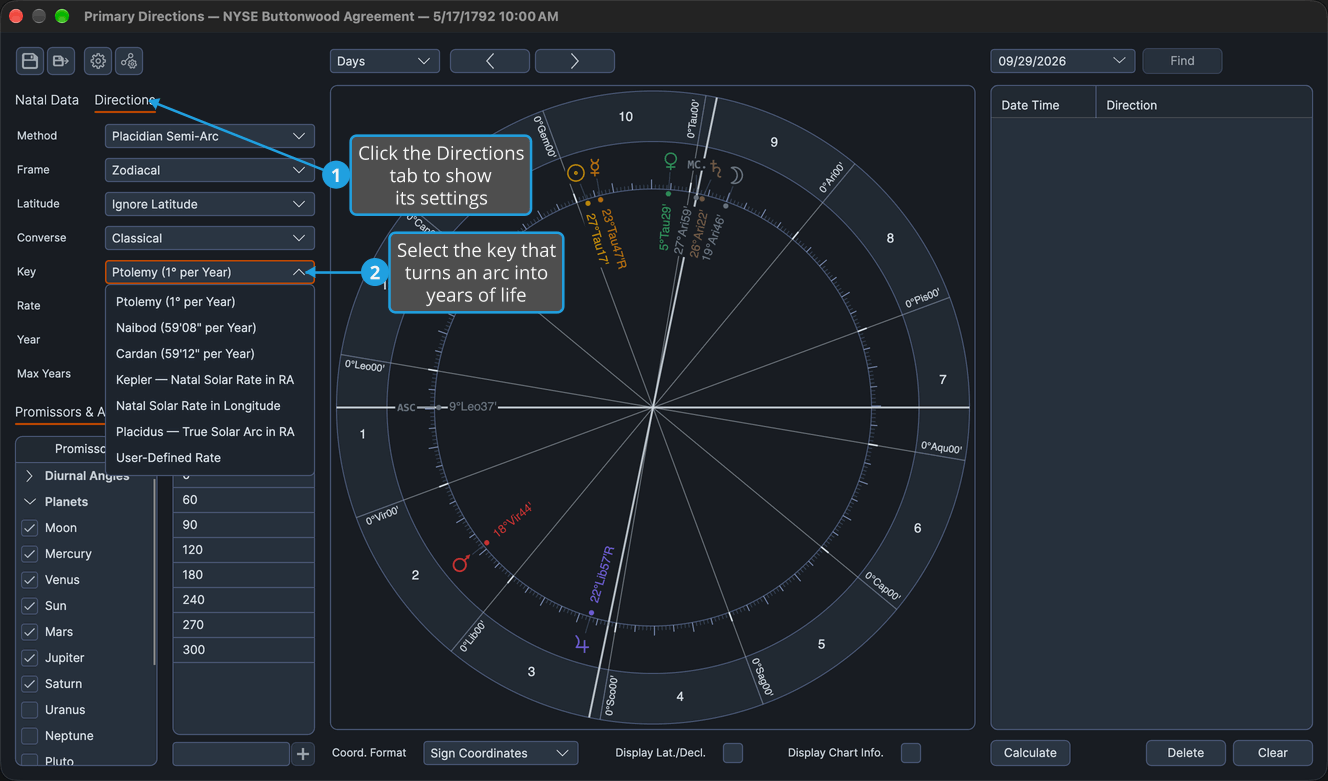Pick the User-Defined Rate option
The width and height of the screenshot is (1328, 781).
point(210,458)
